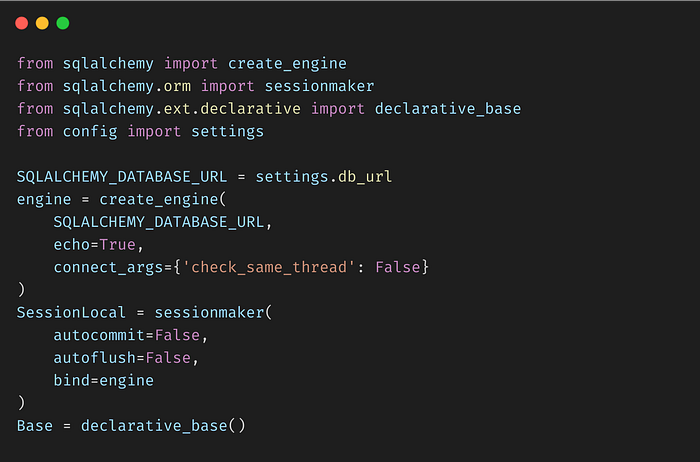Screen dimensions: 700x462
Task: Click the closing parenthesis after connect_args line
Action: [x=21, y=290]
